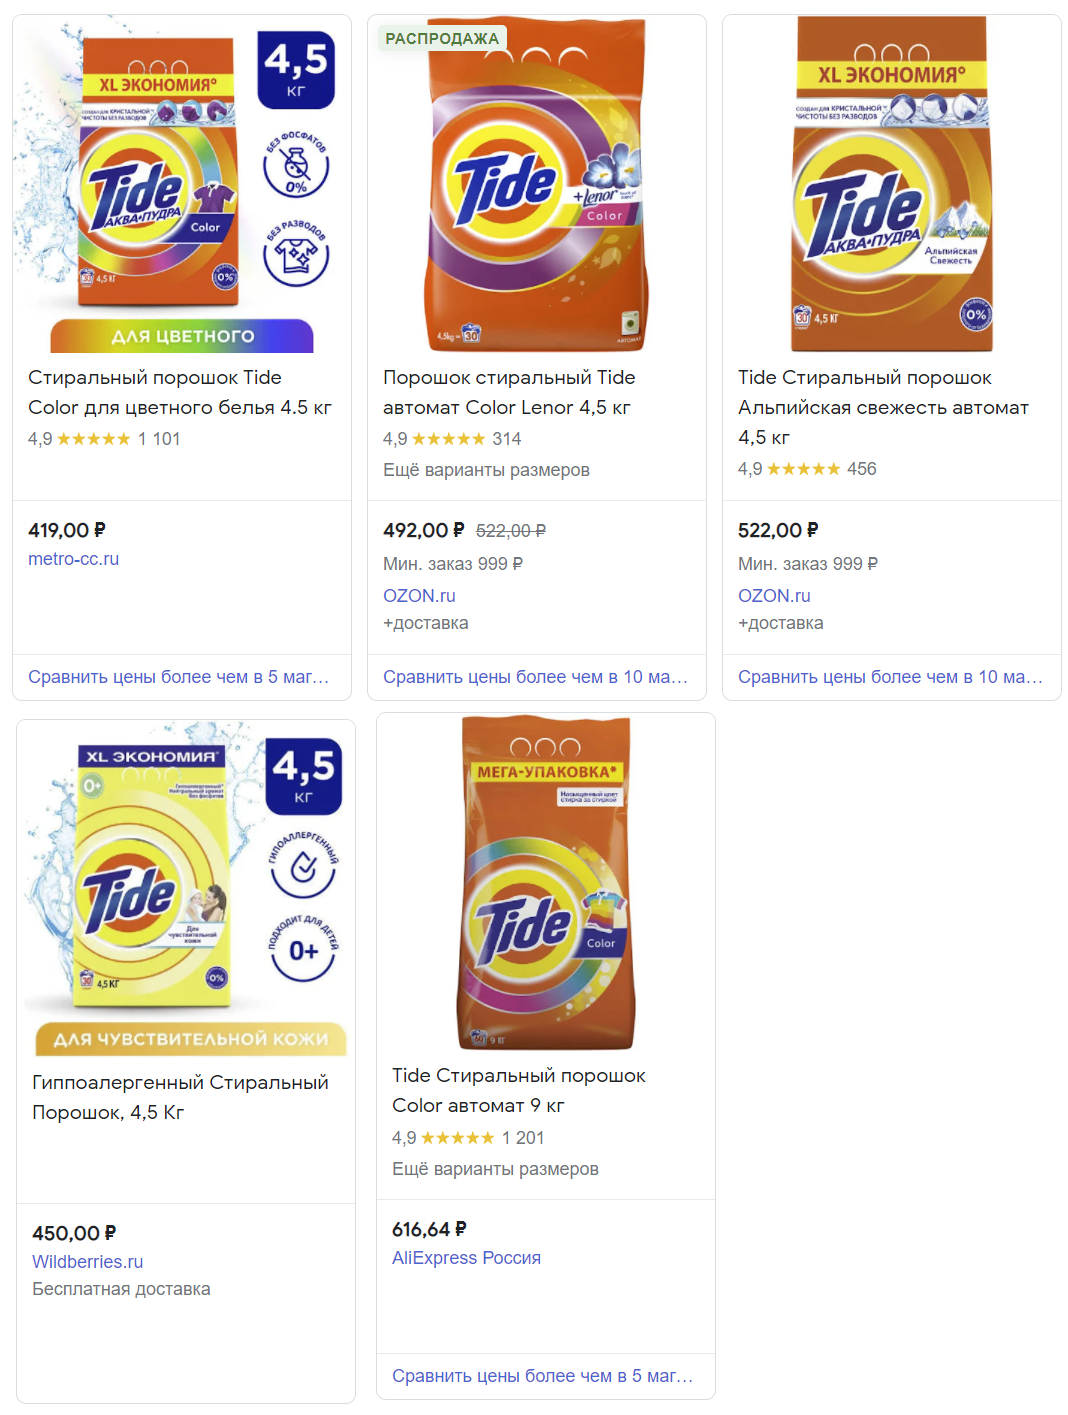Click the hypoallergenic Tide product image
The image size is (1068, 1415).
coord(185,885)
